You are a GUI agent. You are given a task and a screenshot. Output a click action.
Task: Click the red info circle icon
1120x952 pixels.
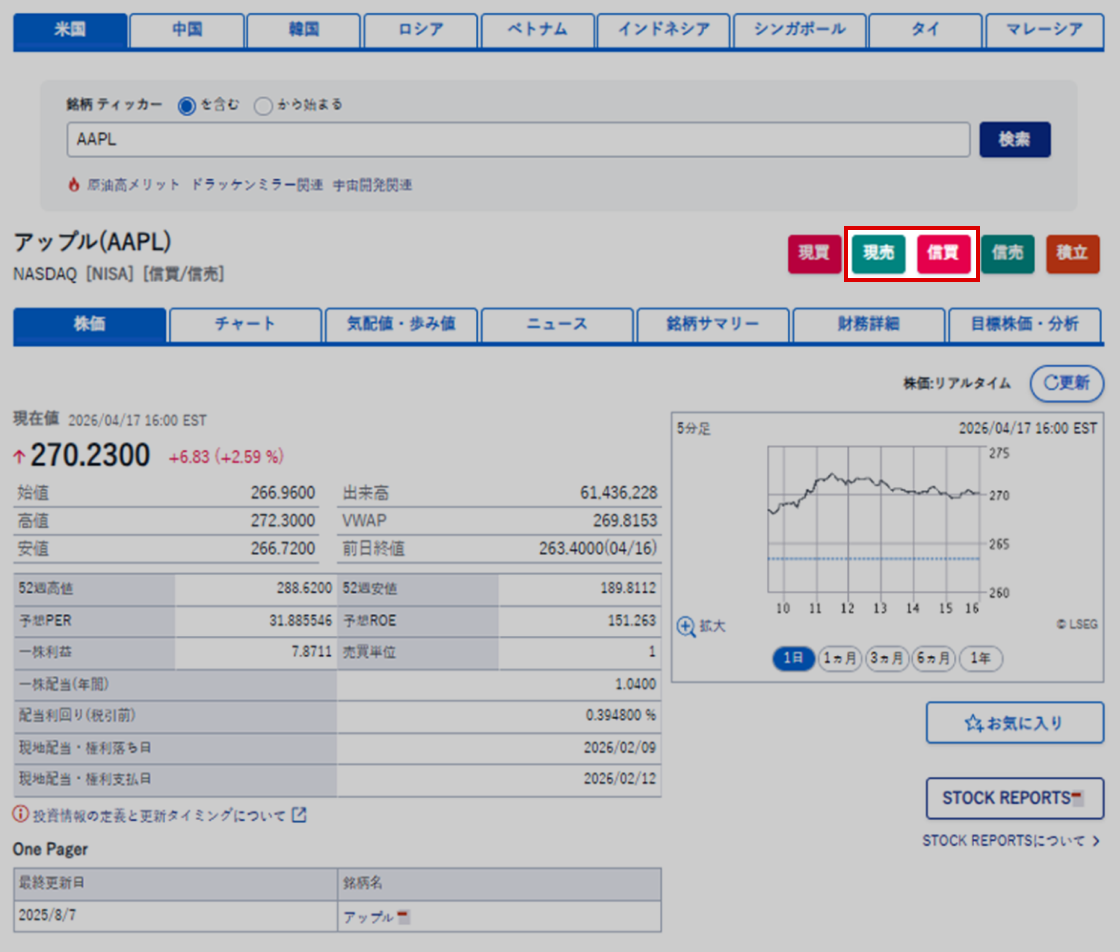[x=21, y=814]
